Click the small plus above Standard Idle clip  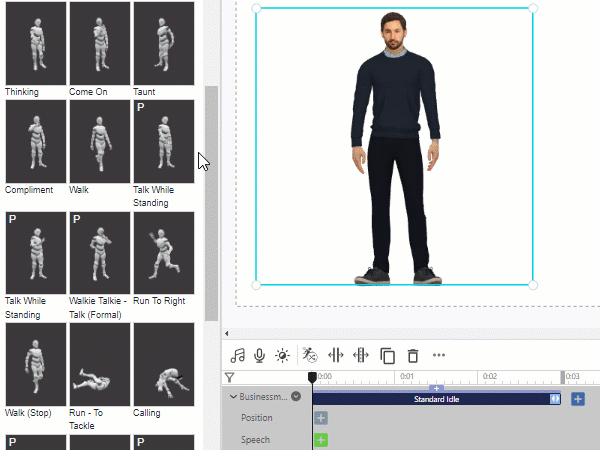436,388
